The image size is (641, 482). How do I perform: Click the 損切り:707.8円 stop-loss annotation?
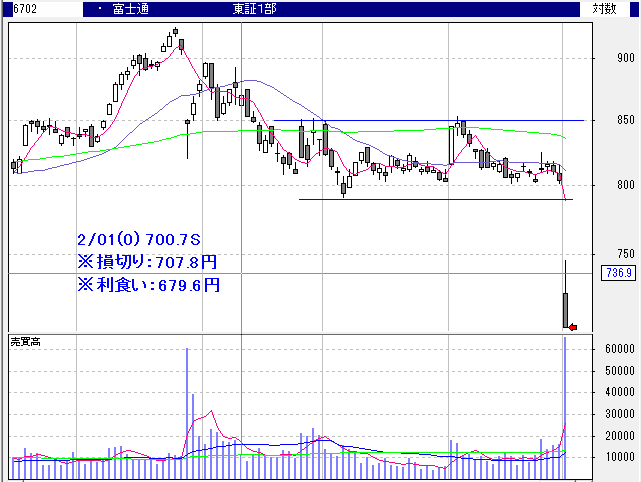pyautogui.click(x=147, y=262)
